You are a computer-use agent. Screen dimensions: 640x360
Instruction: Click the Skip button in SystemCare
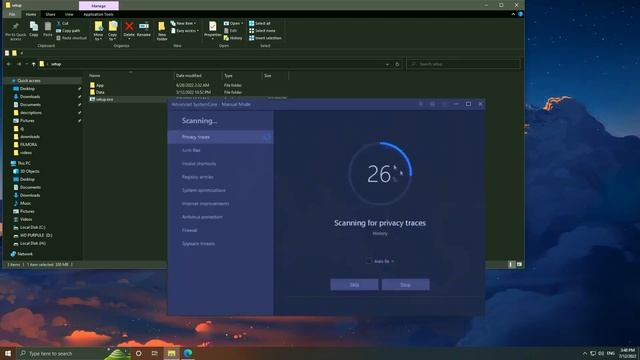pyautogui.click(x=354, y=284)
